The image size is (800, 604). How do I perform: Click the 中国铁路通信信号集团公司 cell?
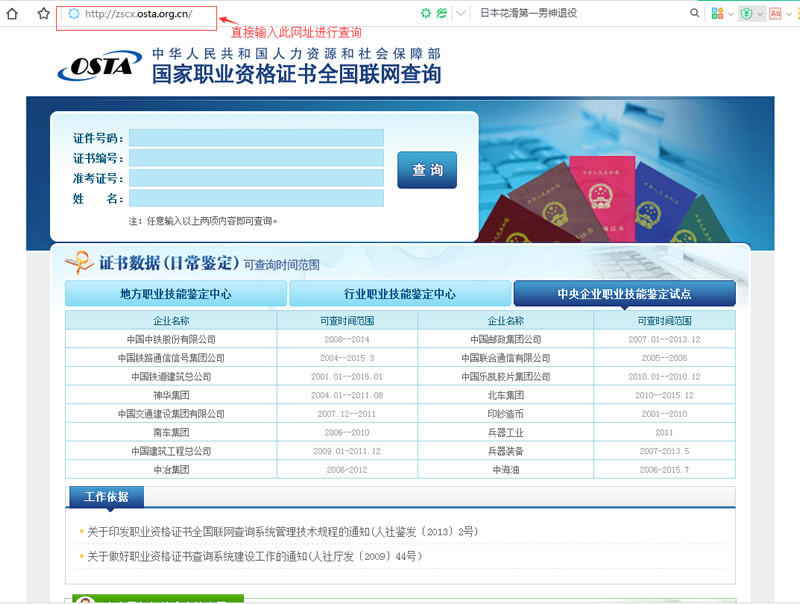(x=171, y=358)
